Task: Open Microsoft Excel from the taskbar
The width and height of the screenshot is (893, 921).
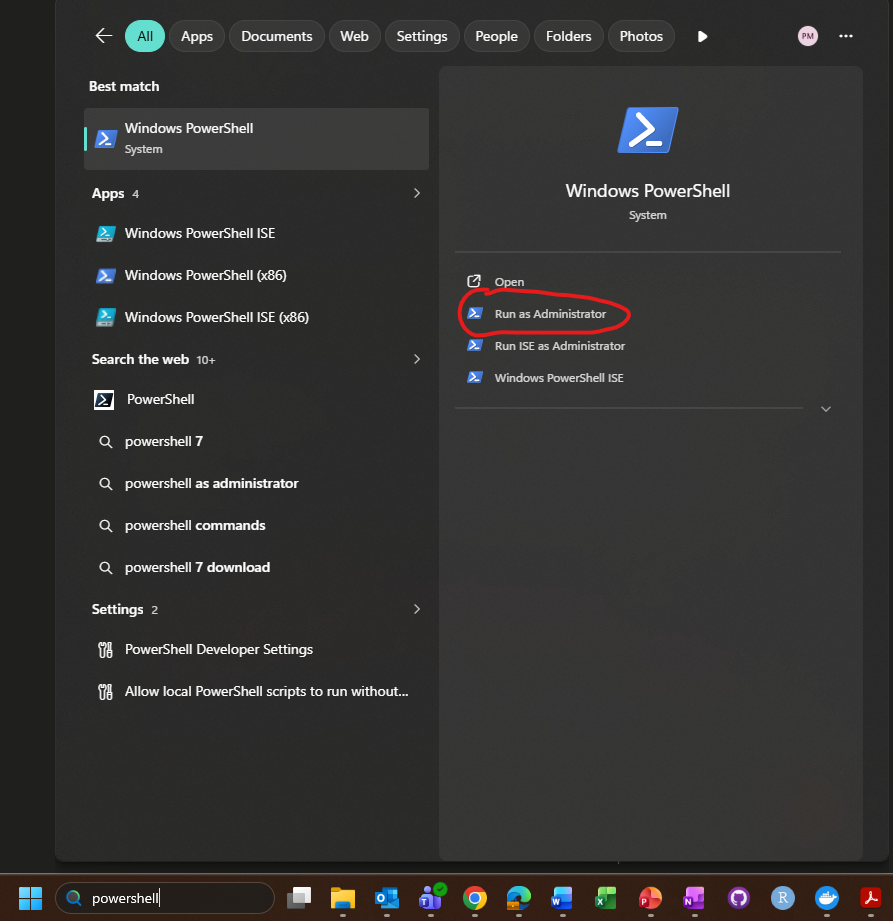Action: pos(606,898)
